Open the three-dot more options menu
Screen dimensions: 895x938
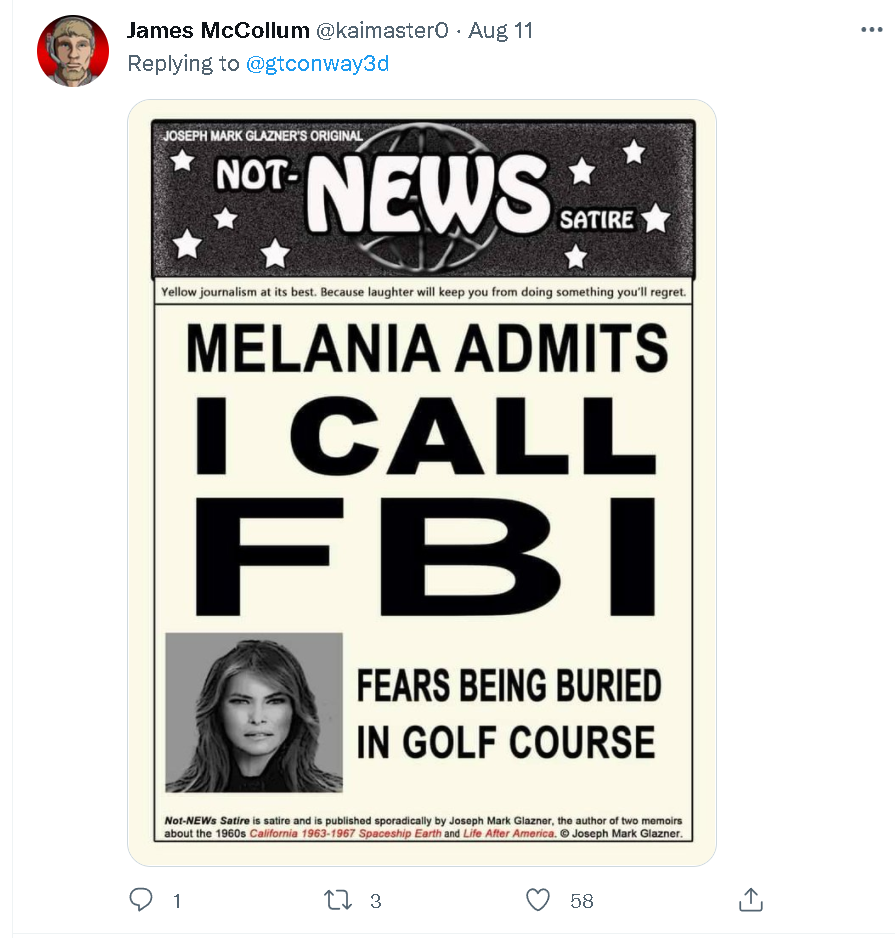(872, 30)
